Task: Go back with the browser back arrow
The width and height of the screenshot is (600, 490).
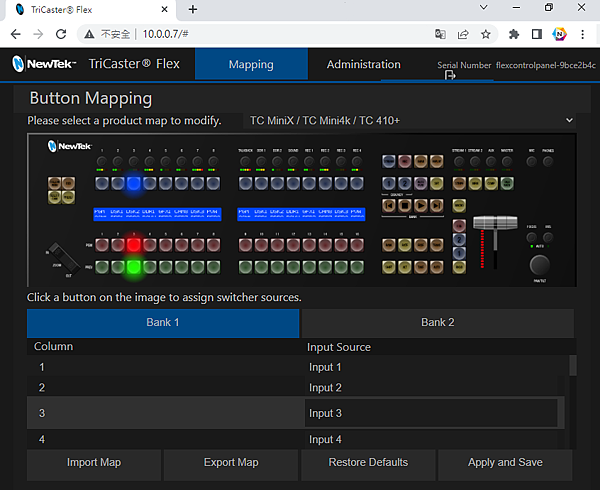Action: tap(16, 34)
